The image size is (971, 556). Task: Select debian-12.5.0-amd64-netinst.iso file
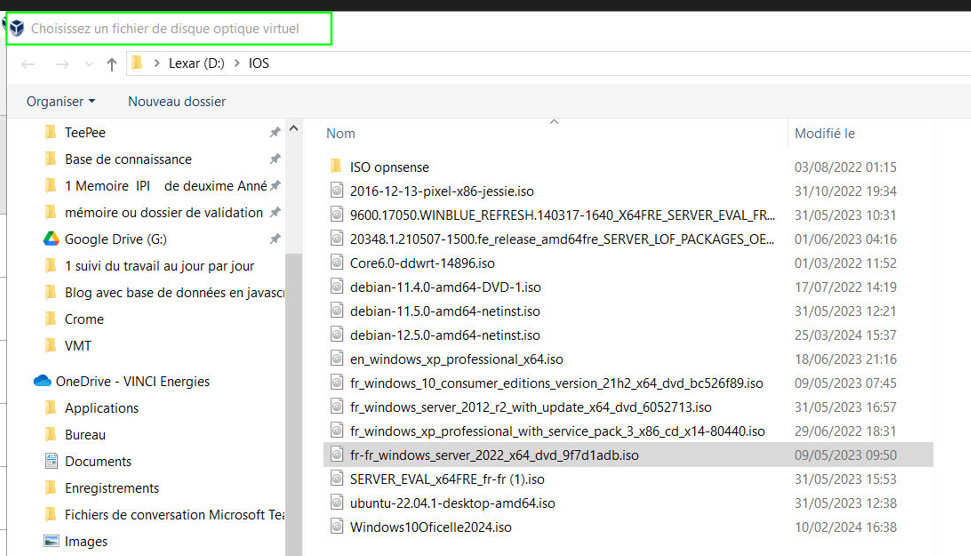point(444,335)
